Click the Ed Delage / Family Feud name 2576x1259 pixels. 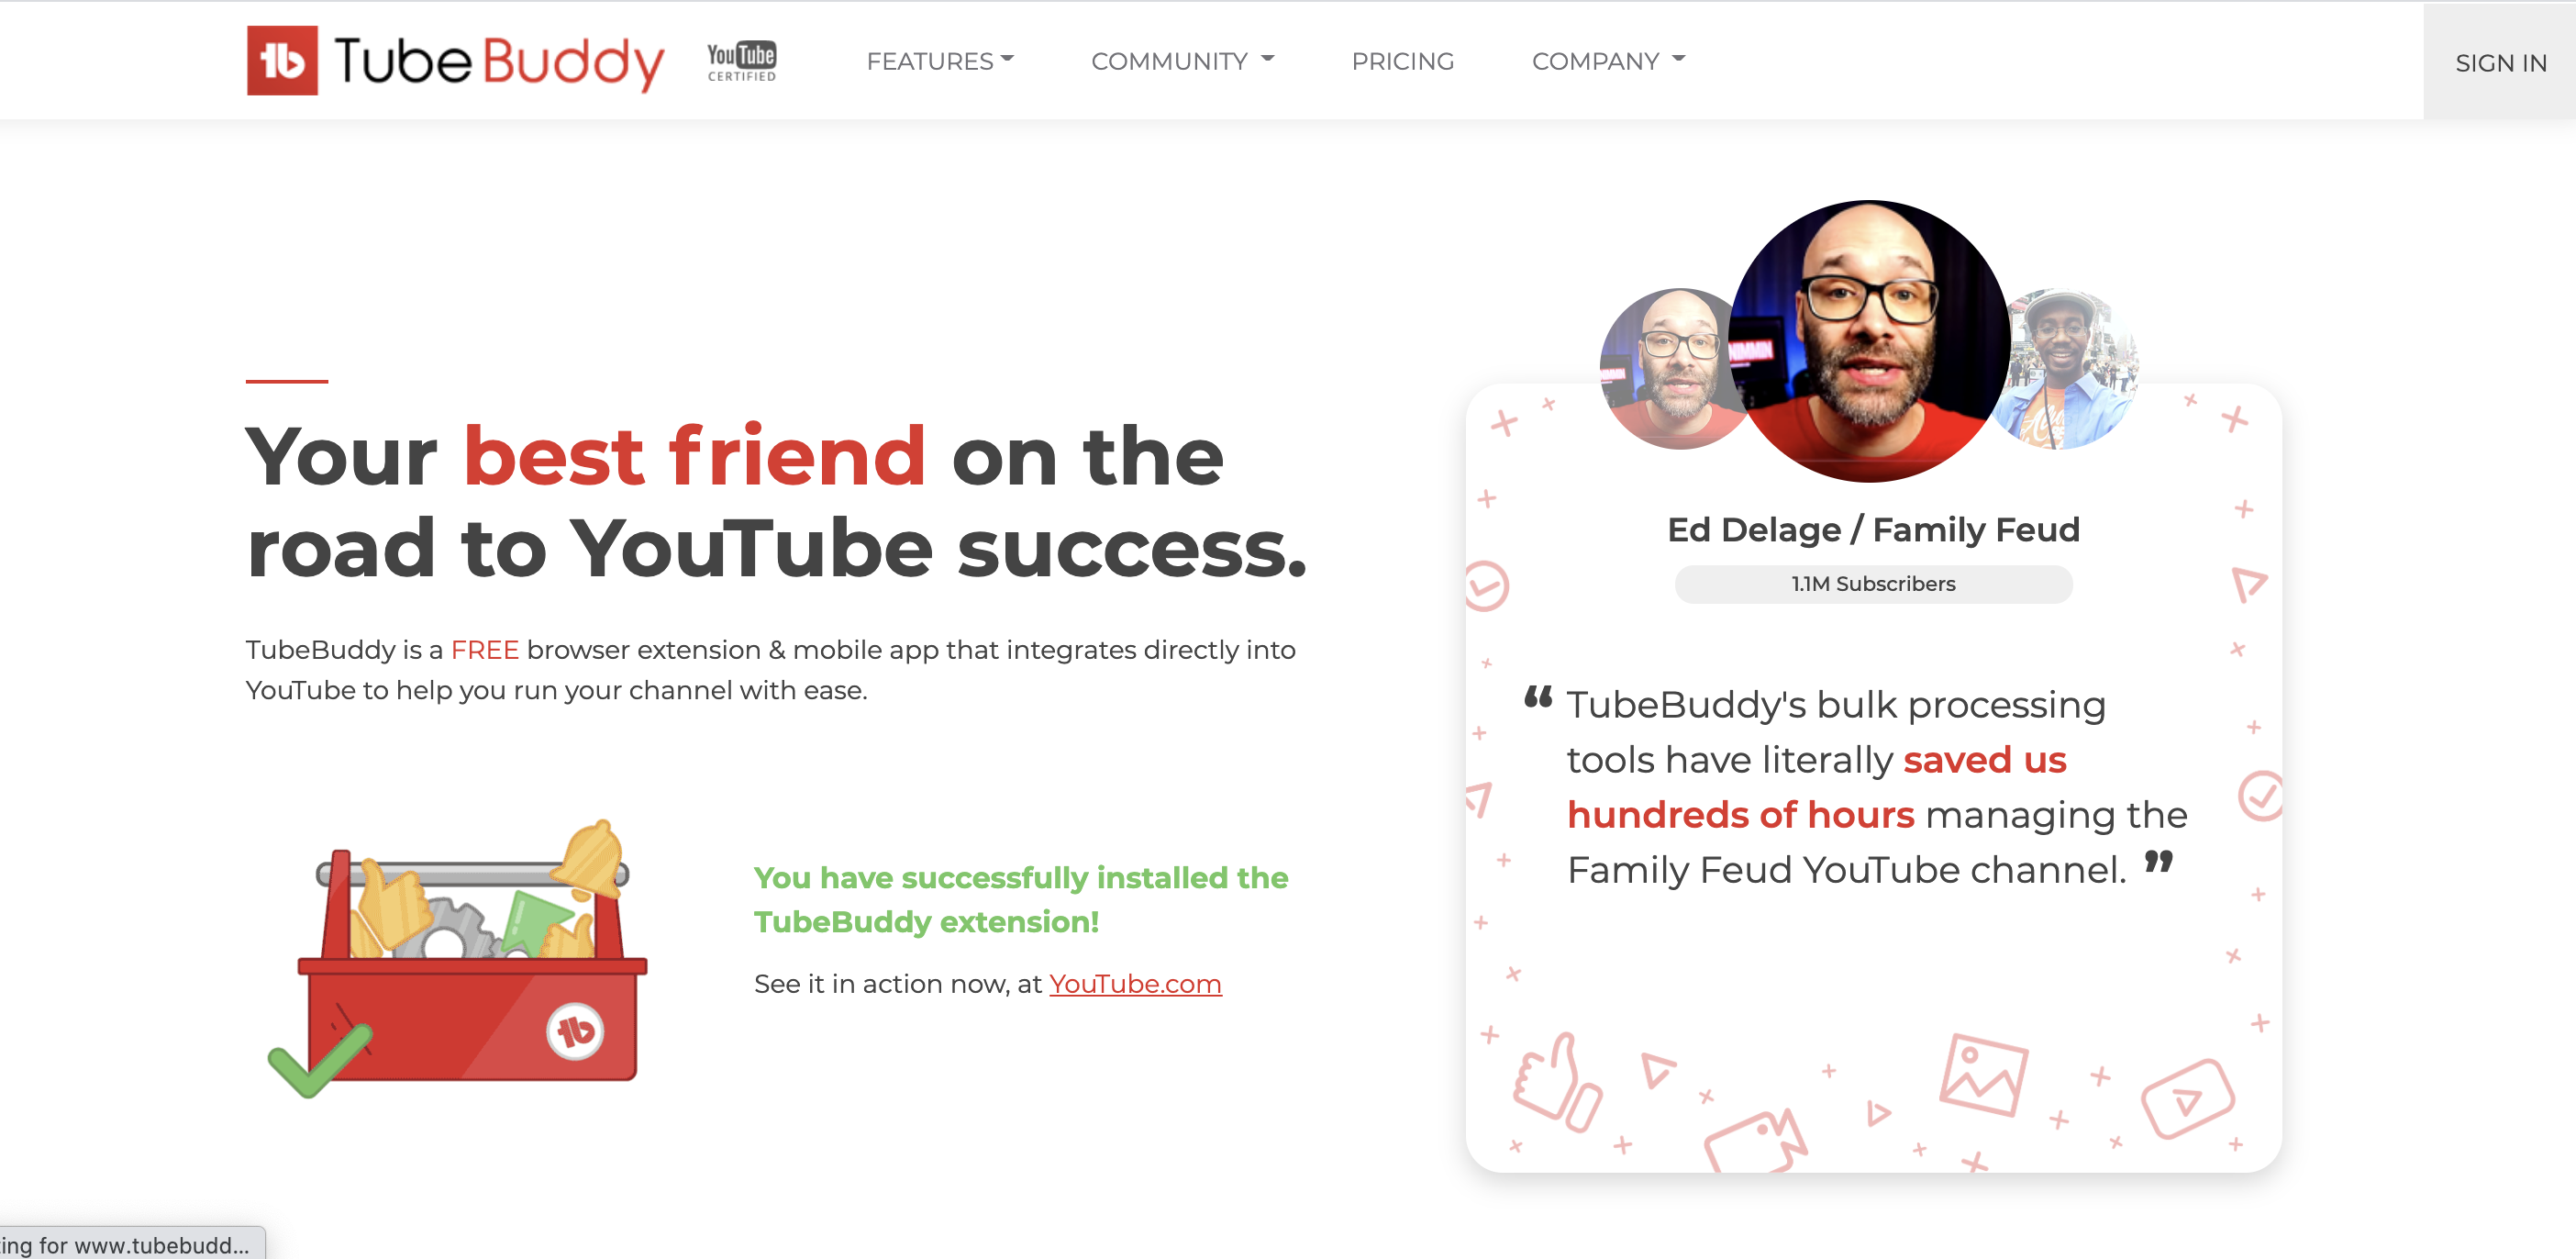(x=1873, y=529)
